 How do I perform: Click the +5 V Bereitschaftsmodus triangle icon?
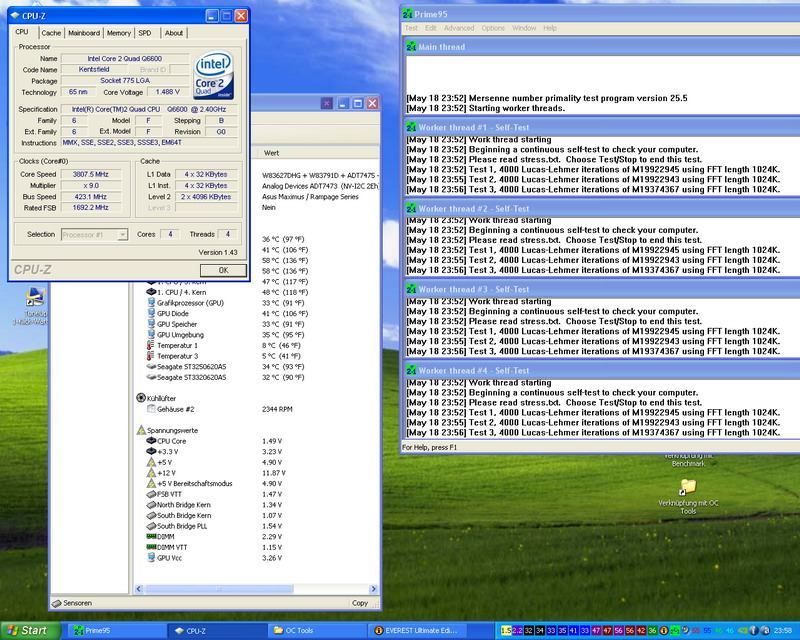point(151,483)
